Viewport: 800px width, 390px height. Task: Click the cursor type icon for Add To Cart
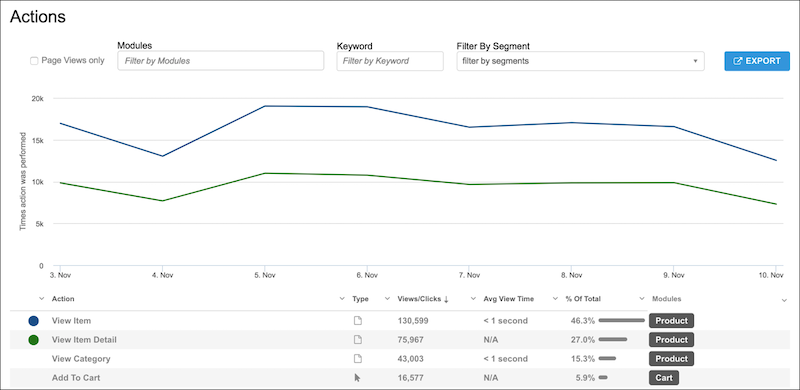[357, 378]
